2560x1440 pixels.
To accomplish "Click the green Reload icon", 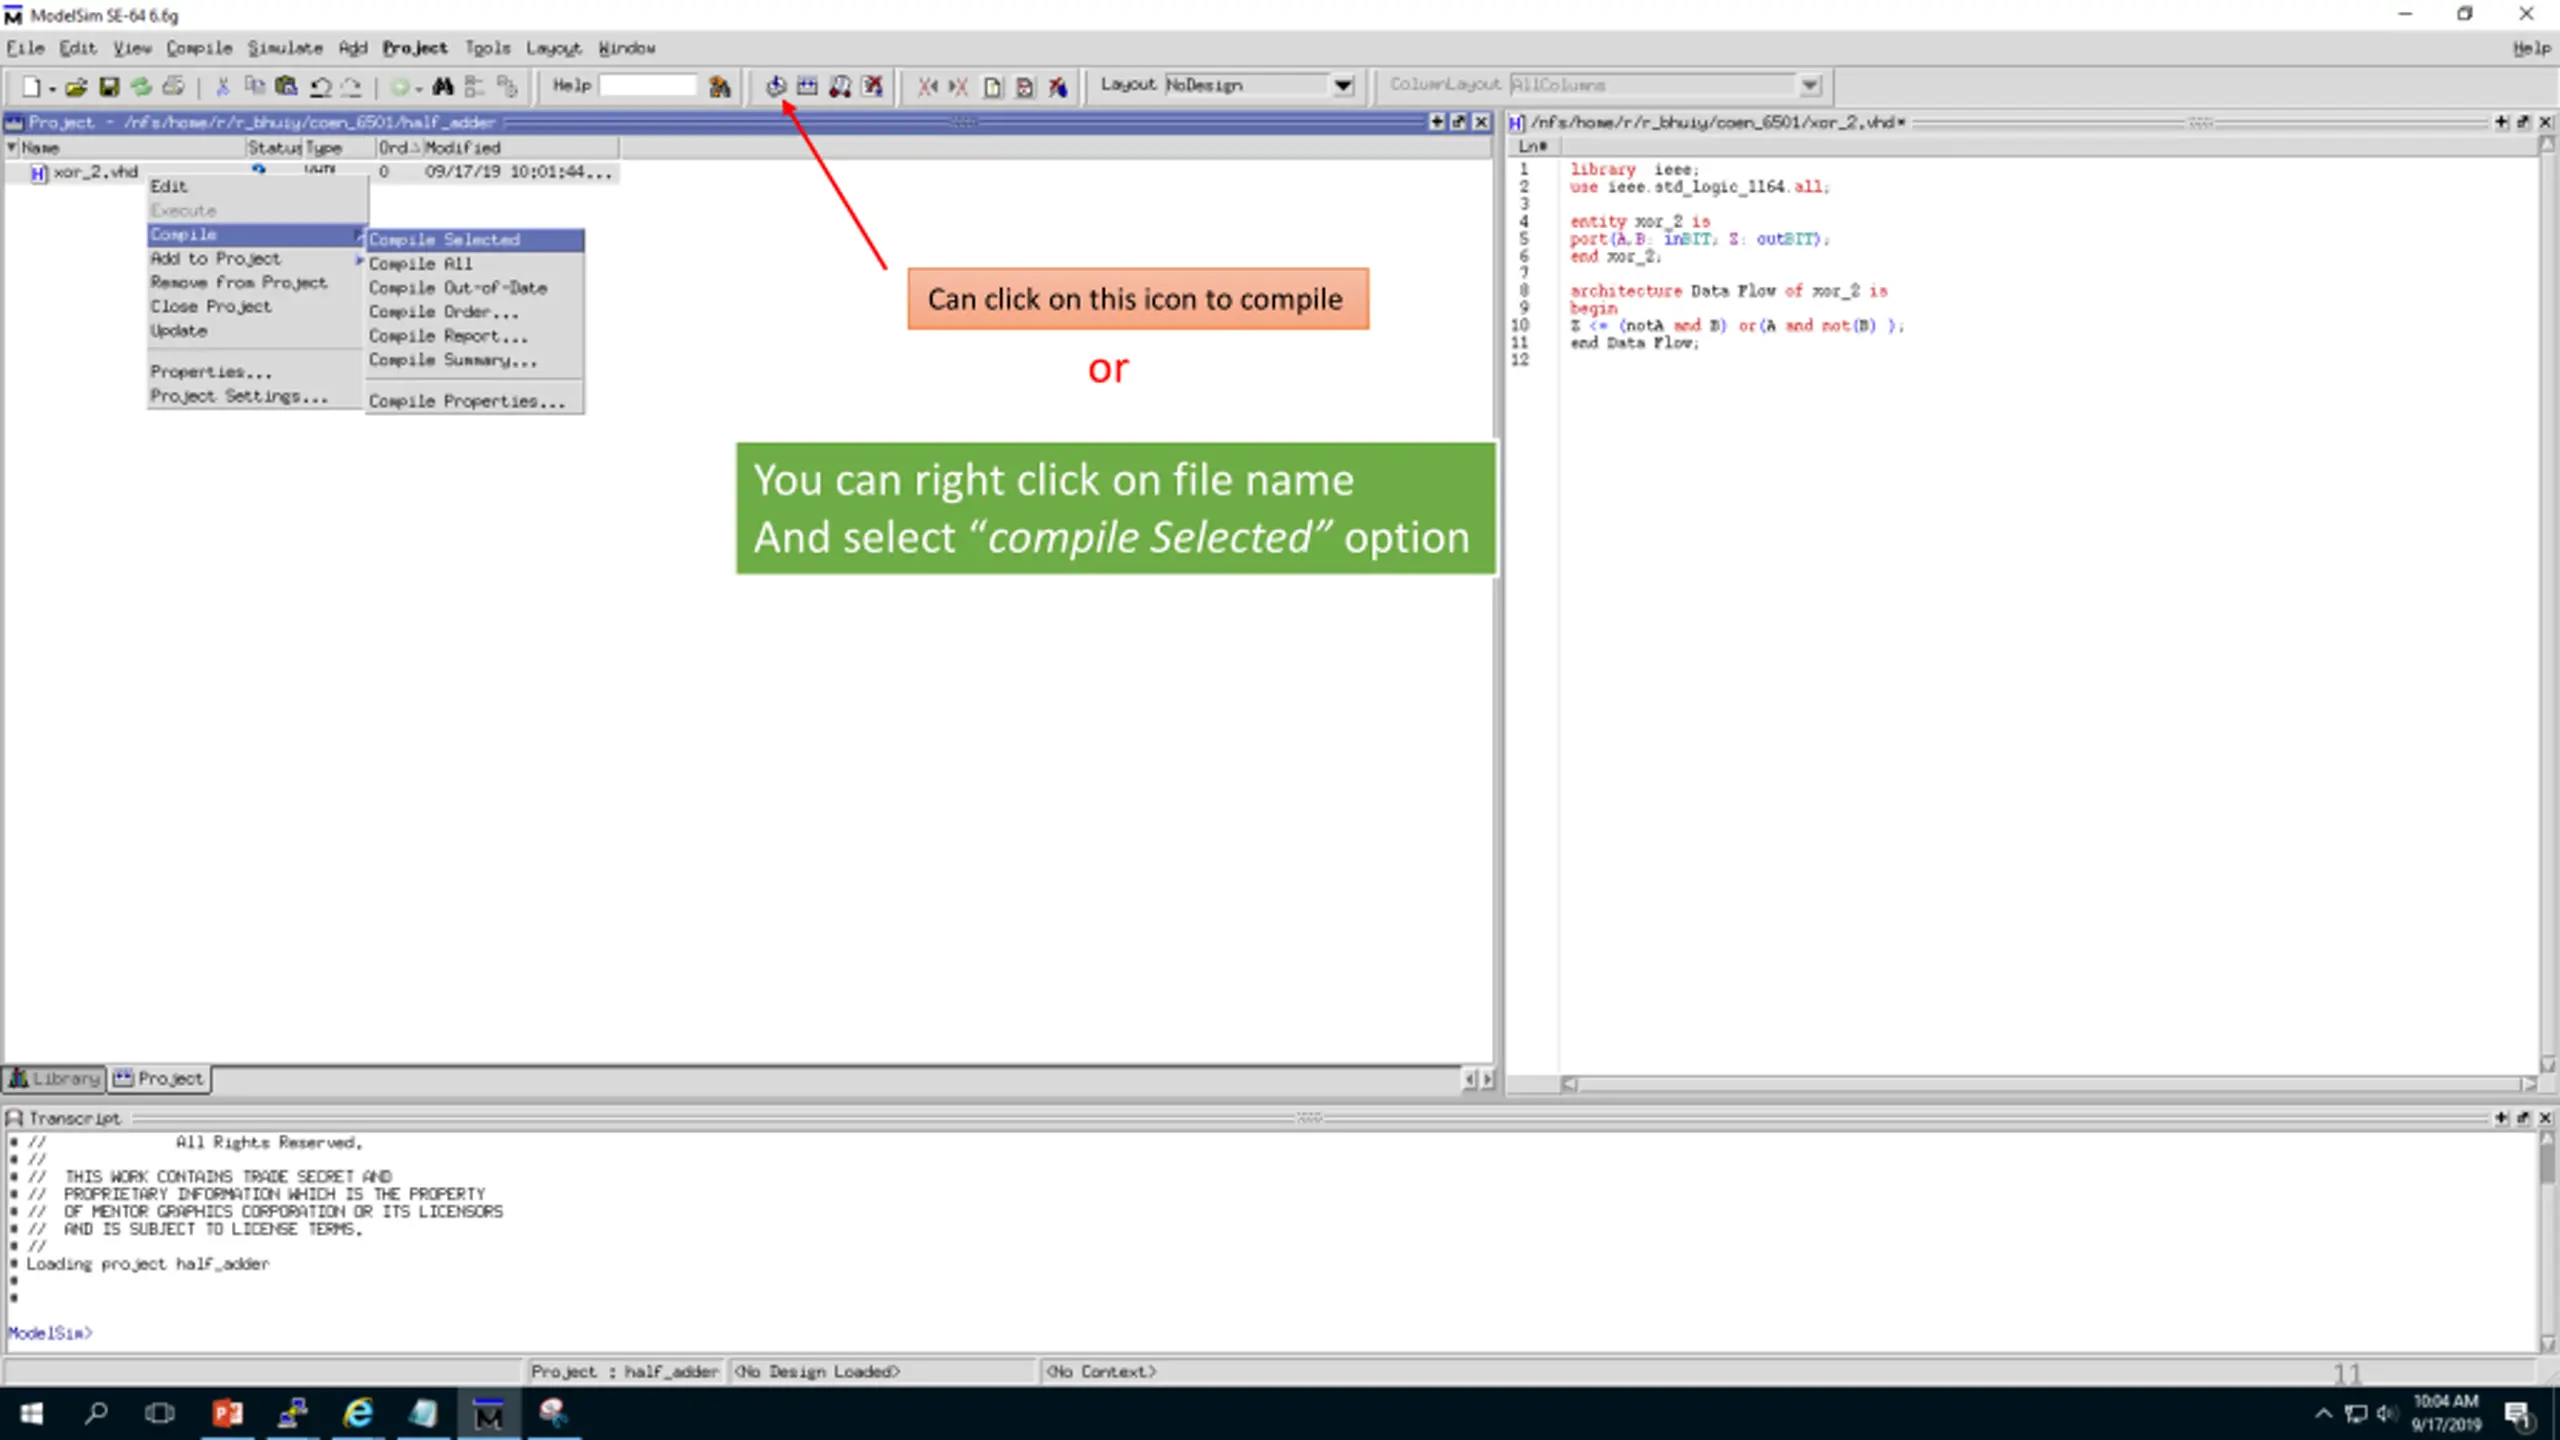I will 141,87.
